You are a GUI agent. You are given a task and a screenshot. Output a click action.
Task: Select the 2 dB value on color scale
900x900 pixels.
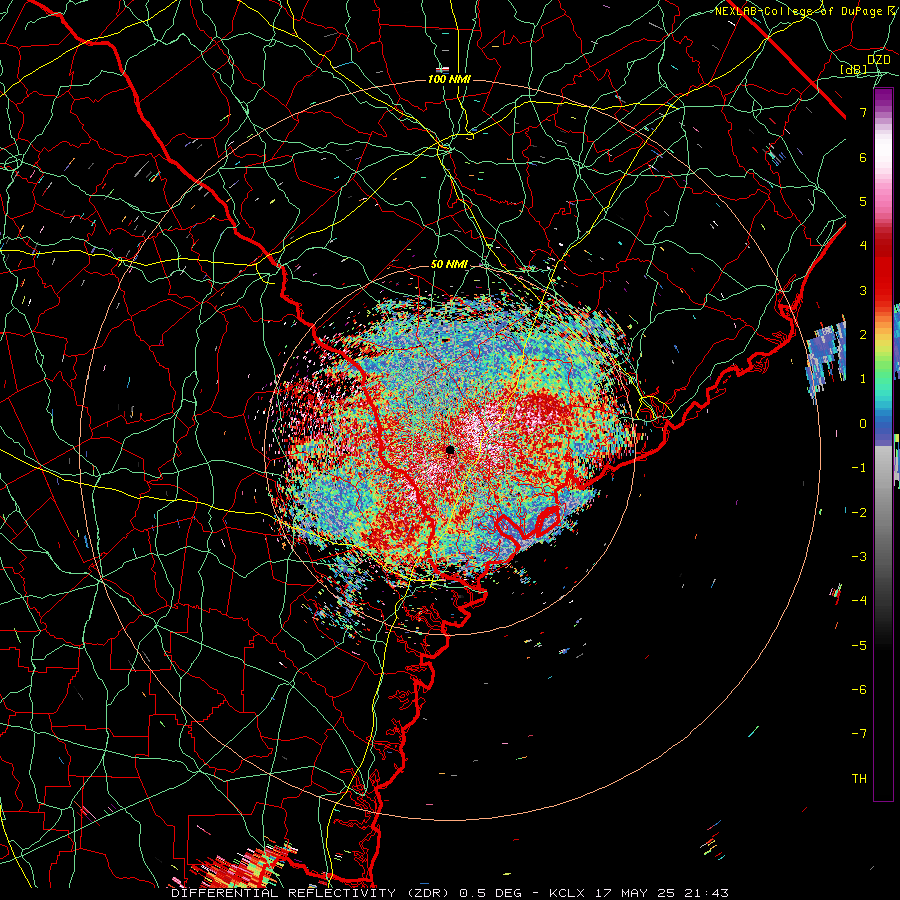(x=863, y=334)
